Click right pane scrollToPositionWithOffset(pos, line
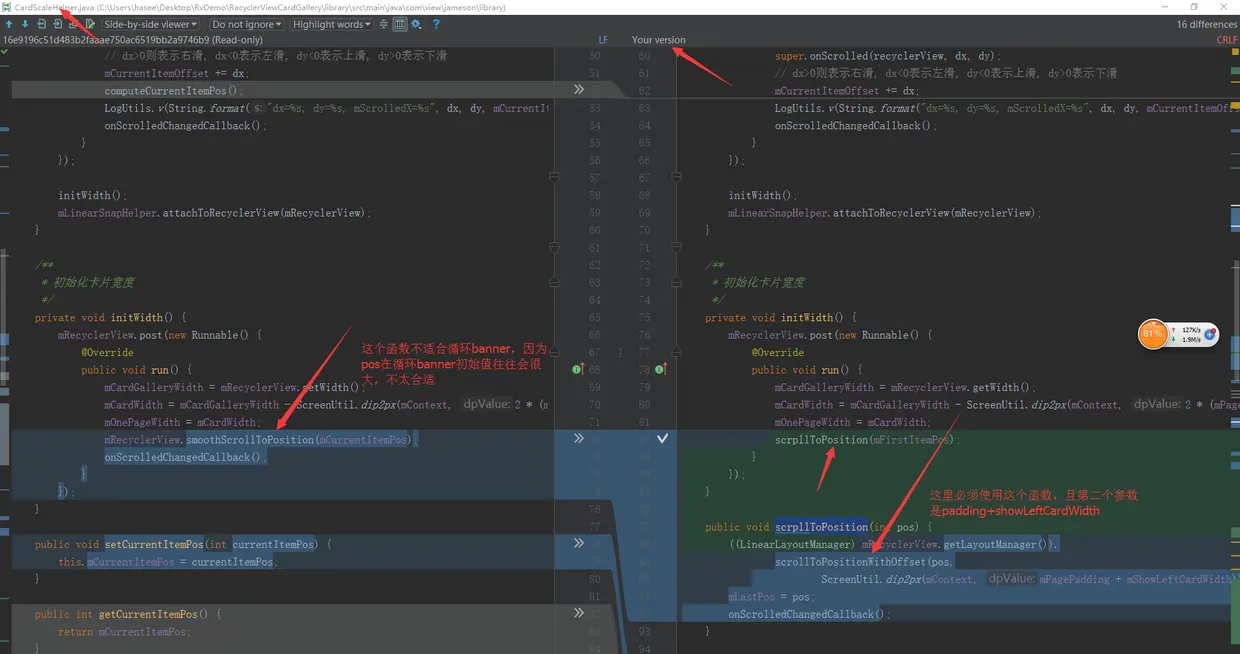The height and width of the screenshot is (654, 1240). 865,561
